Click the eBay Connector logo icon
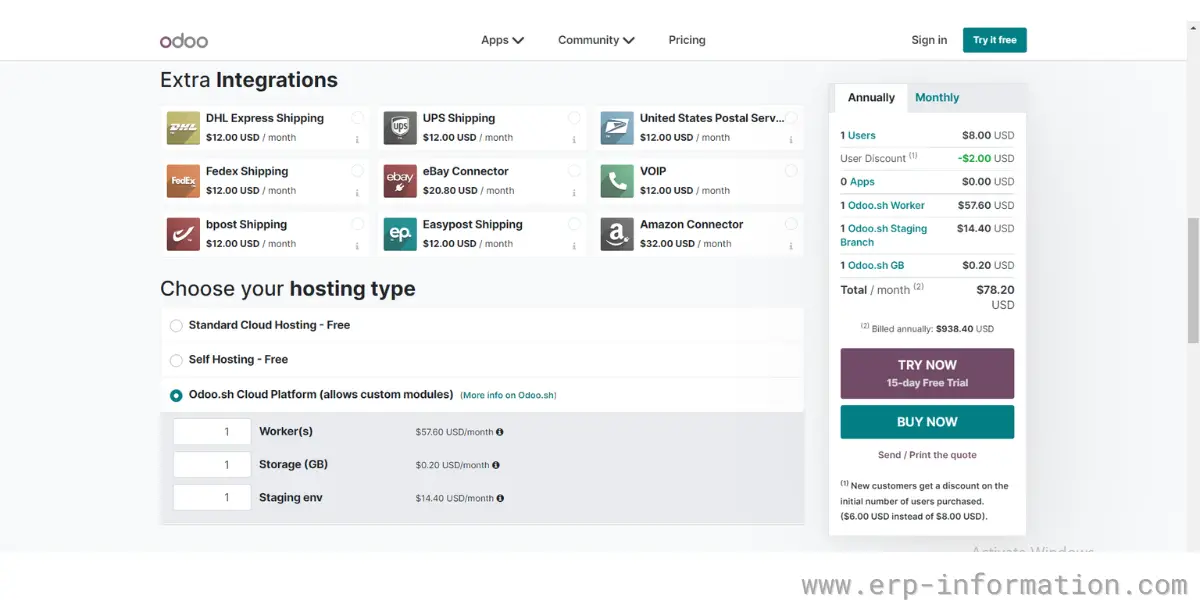 [399, 181]
